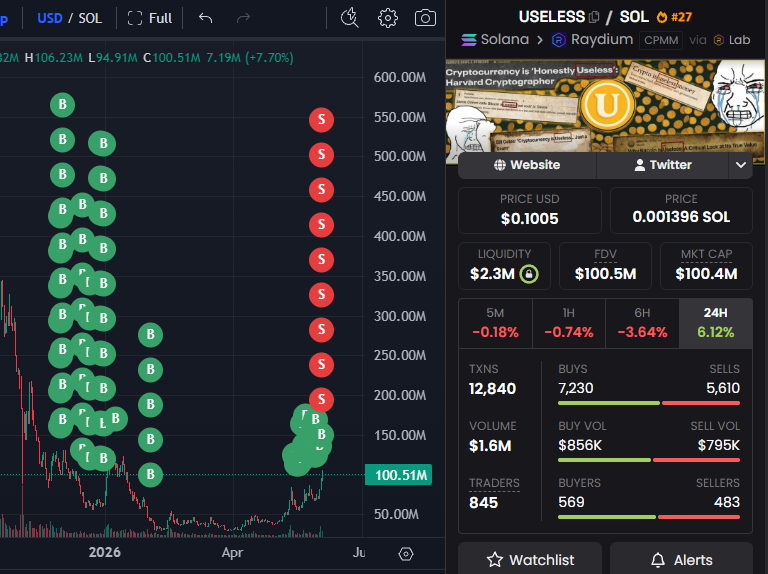Viewport: 768px width, 574px height.
Task: Click the redo arrow icon
Action: click(x=243, y=19)
